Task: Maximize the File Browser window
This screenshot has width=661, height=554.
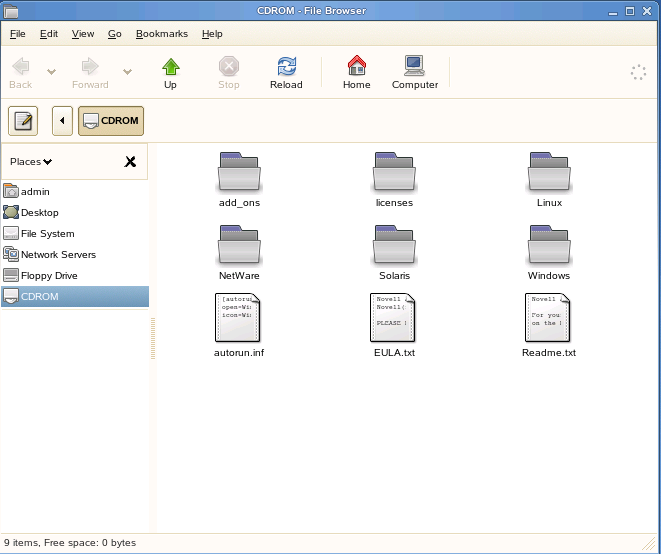Action: coord(630,11)
